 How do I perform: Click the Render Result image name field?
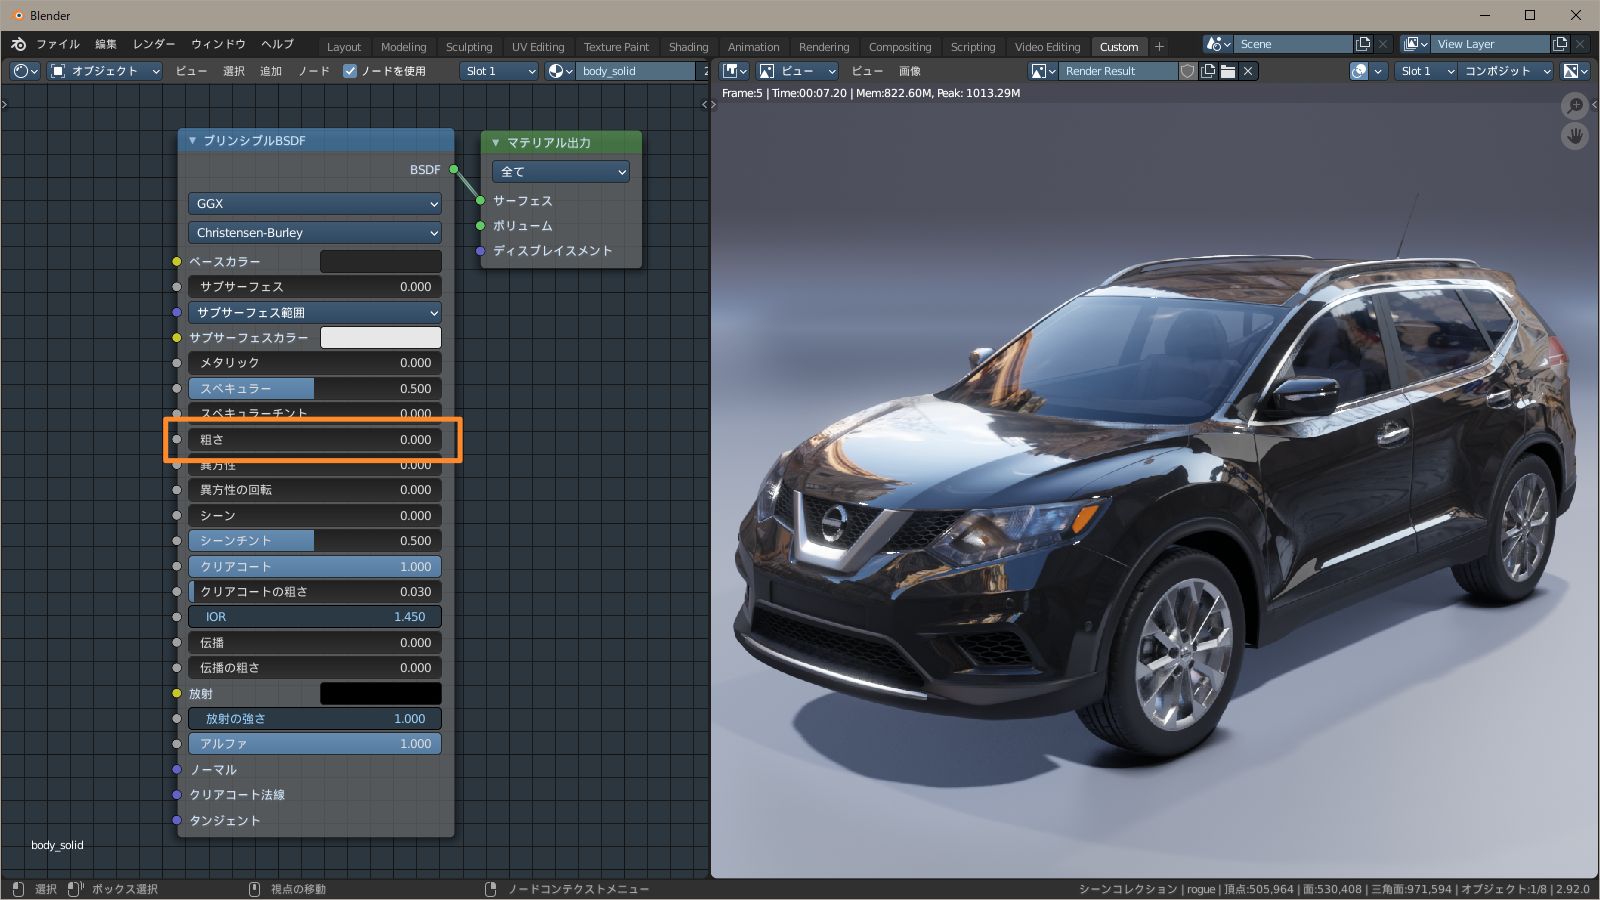coord(1118,71)
